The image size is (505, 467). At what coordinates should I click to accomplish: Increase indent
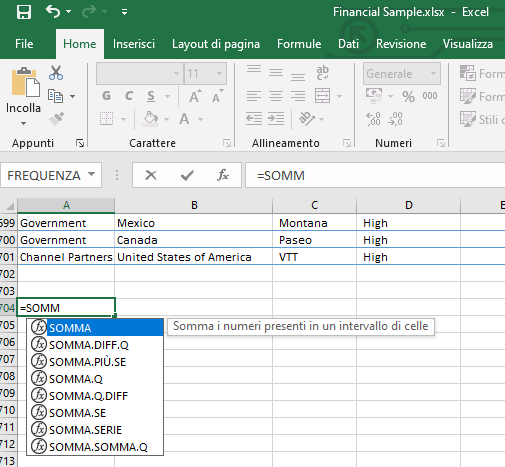(x=276, y=119)
